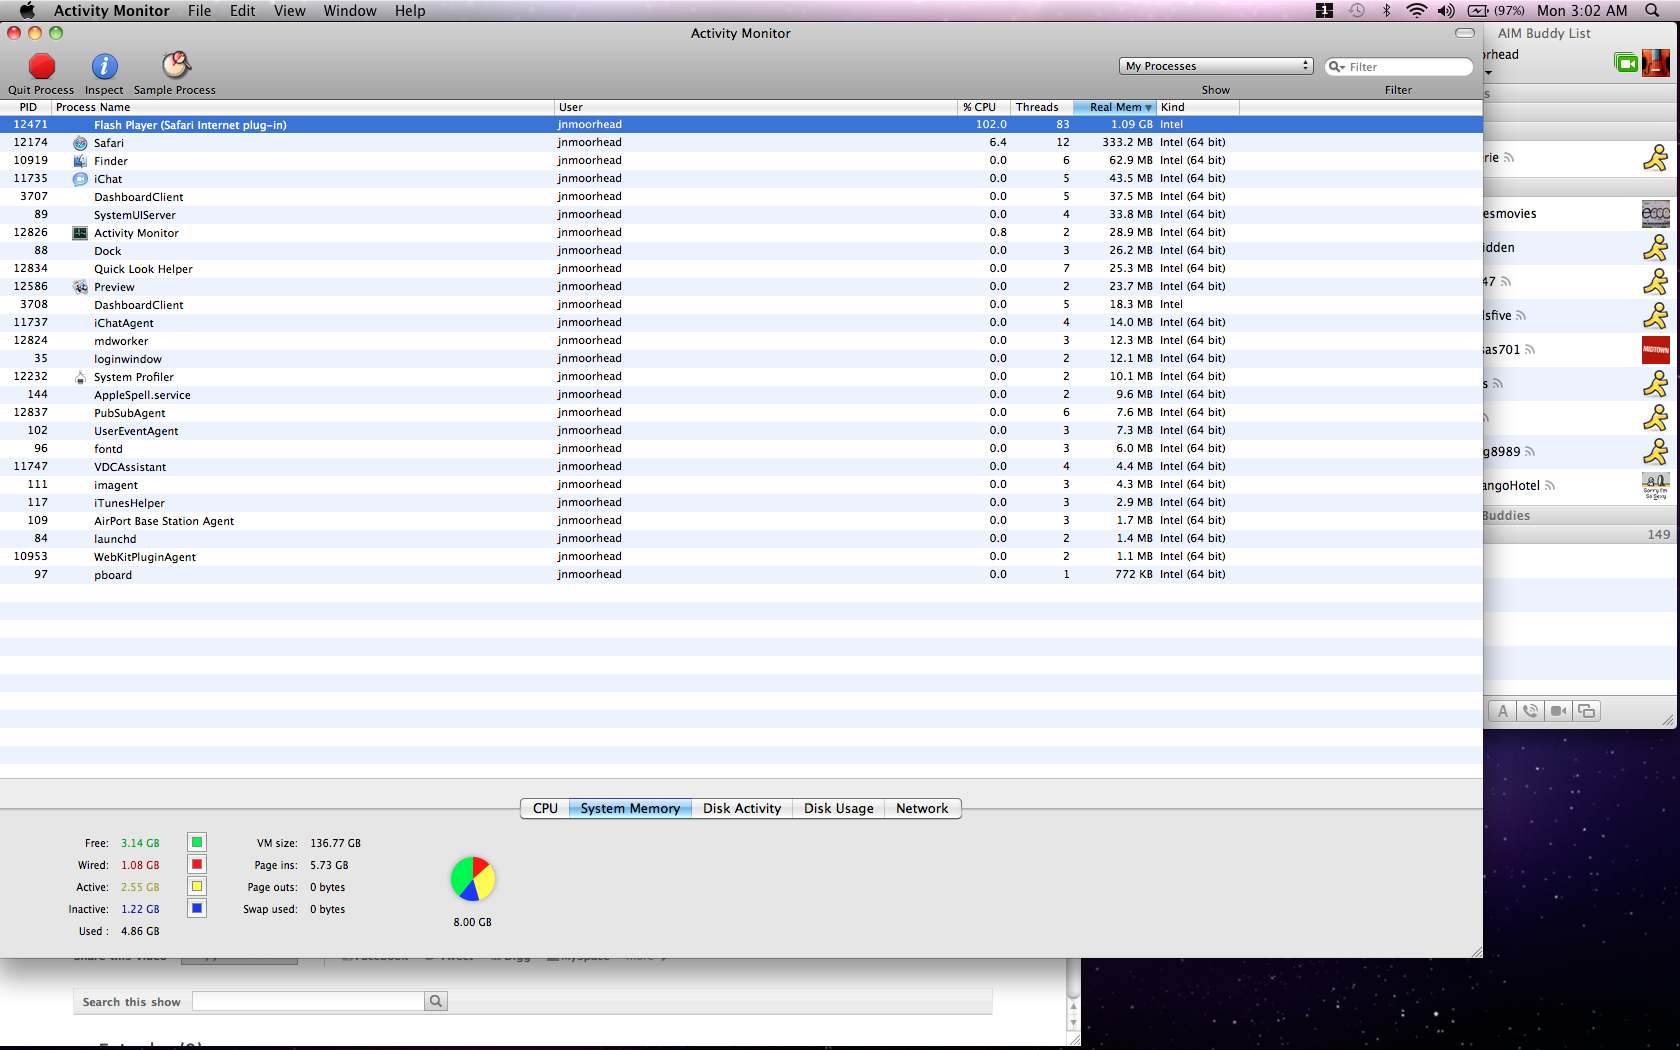Image resolution: width=1680 pixels, height=1050 pixels.
Task: Click buddy picture thumbnail in AIM Buddy List
Action: [1656, 62]
